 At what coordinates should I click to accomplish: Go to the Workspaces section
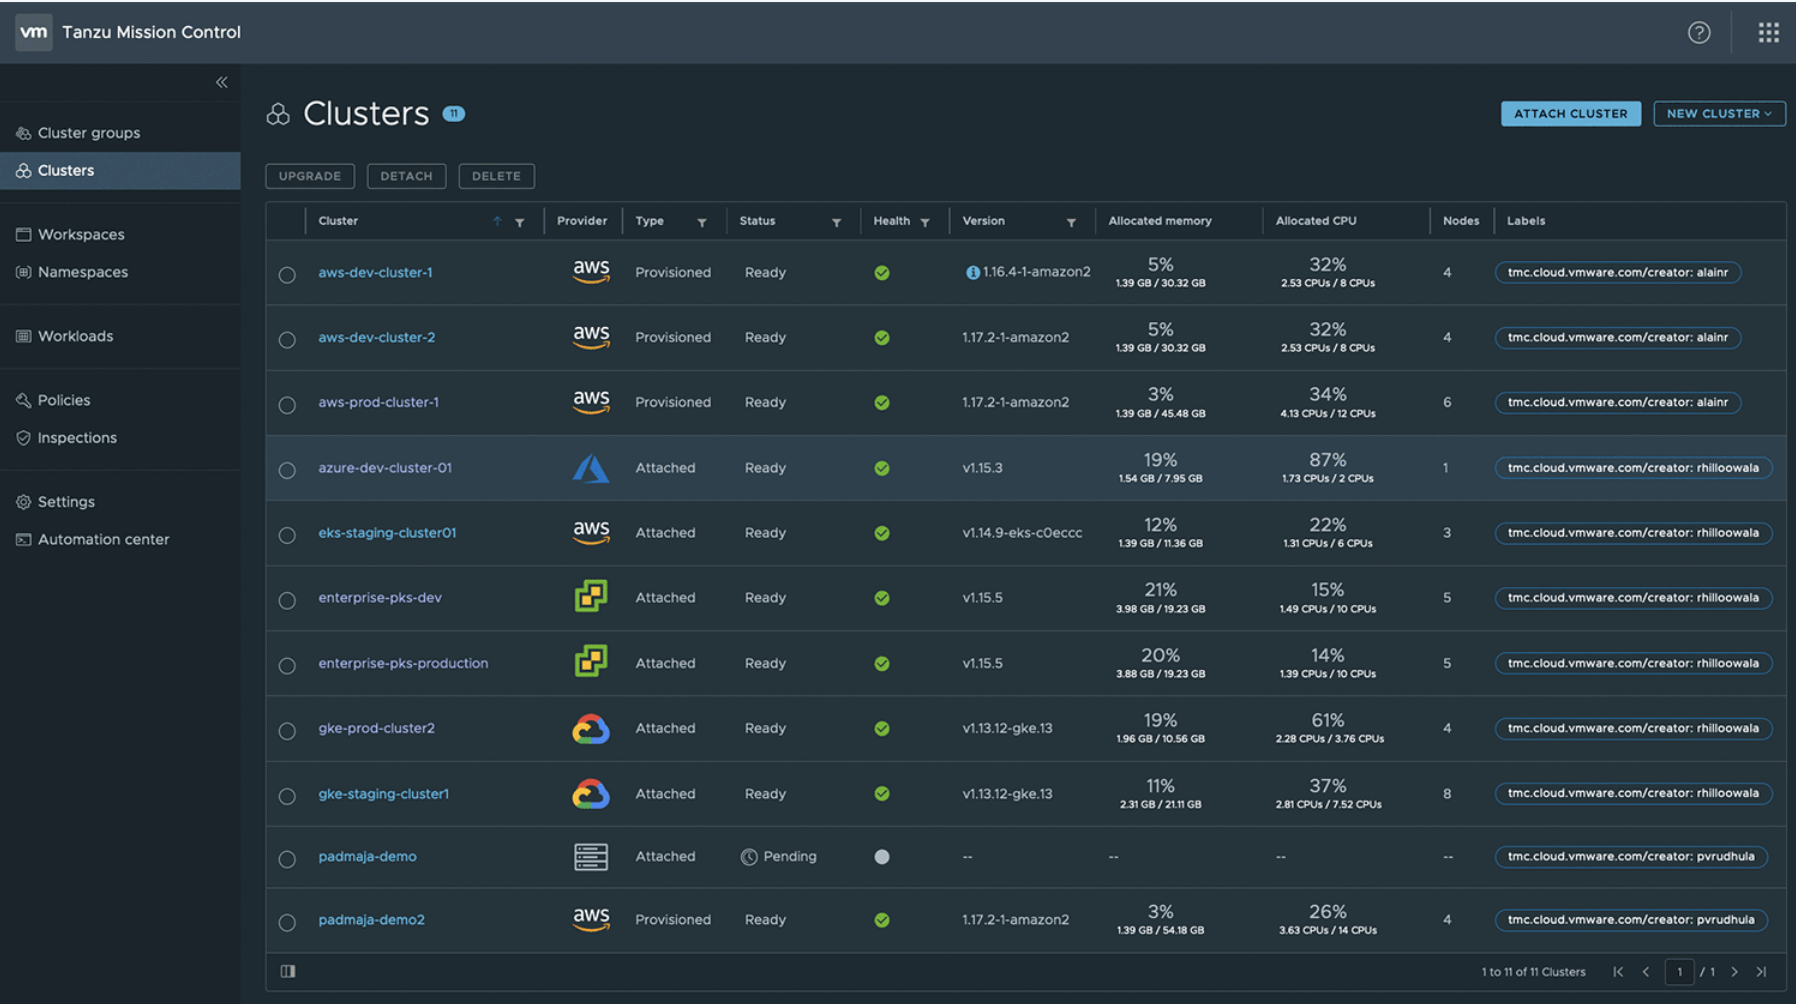(80, 234)
